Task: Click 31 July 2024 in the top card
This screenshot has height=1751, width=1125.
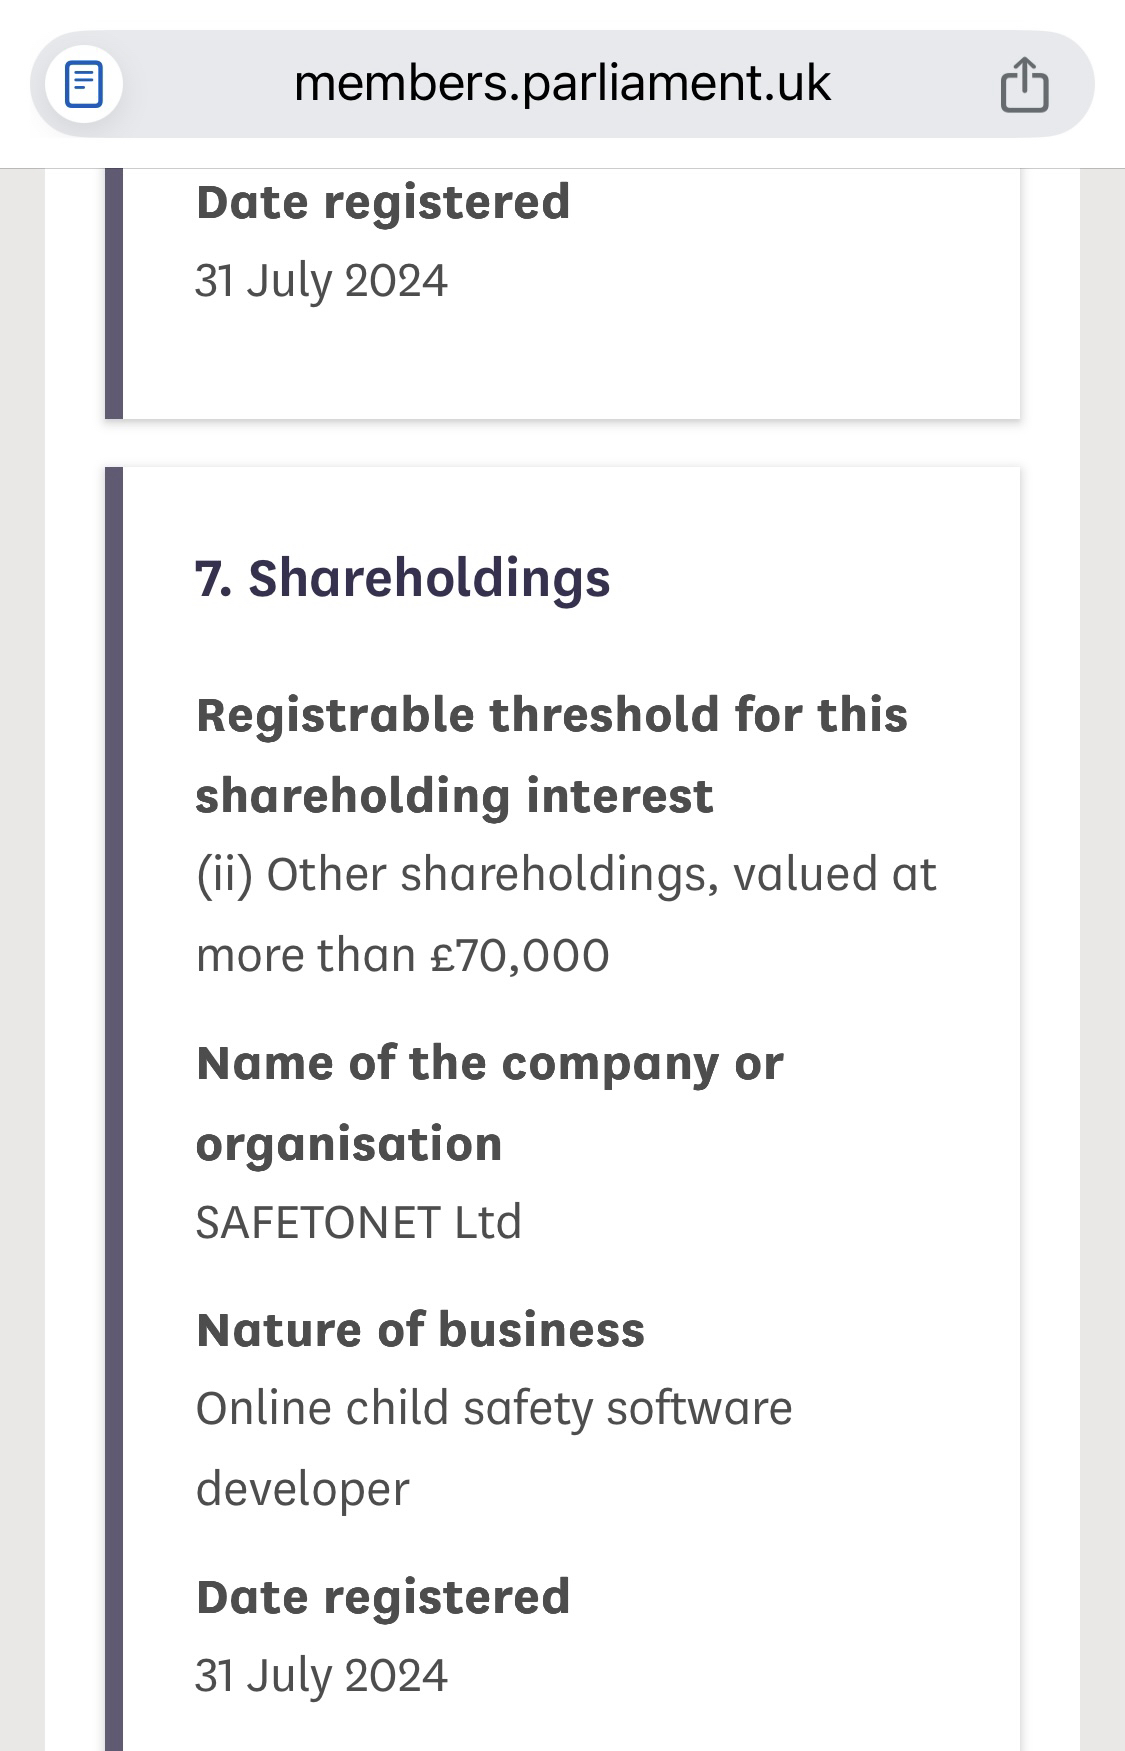Action: coord(321,280)
